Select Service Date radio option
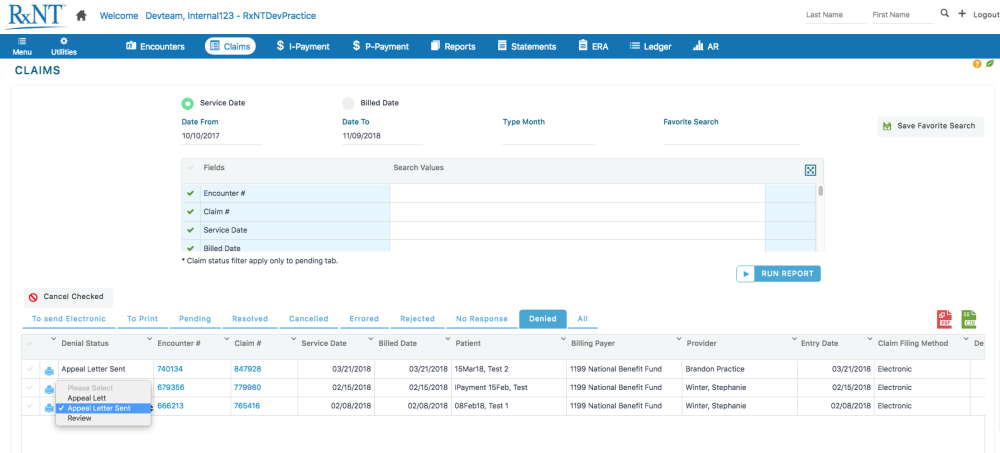The width and height of the screenshot is (1000, 453). 188,103
